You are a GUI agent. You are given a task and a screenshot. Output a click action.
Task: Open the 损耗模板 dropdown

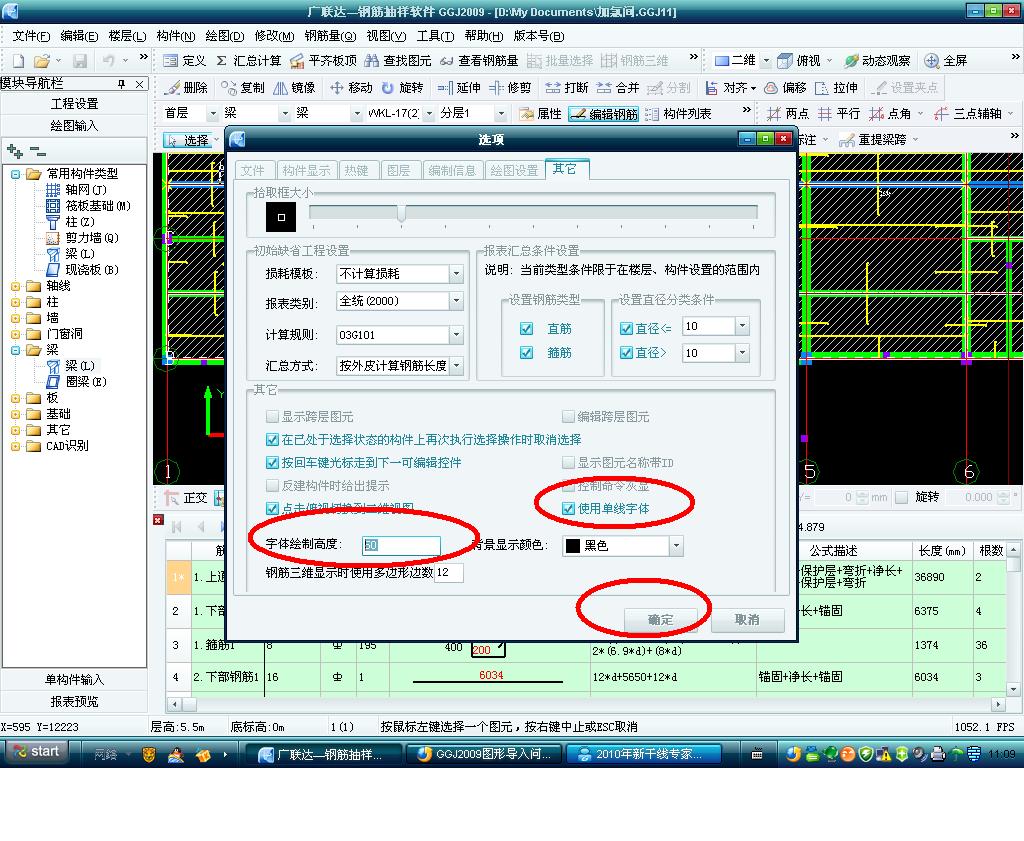coord(456,274)
